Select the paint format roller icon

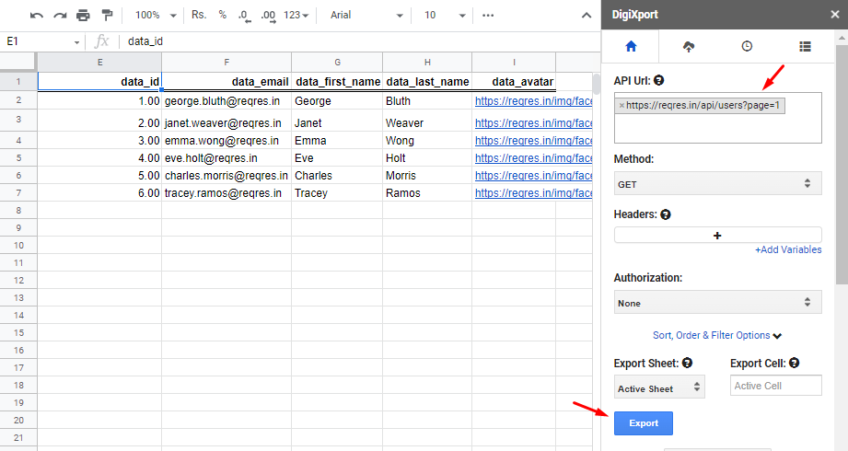click(x=107, y=15)
